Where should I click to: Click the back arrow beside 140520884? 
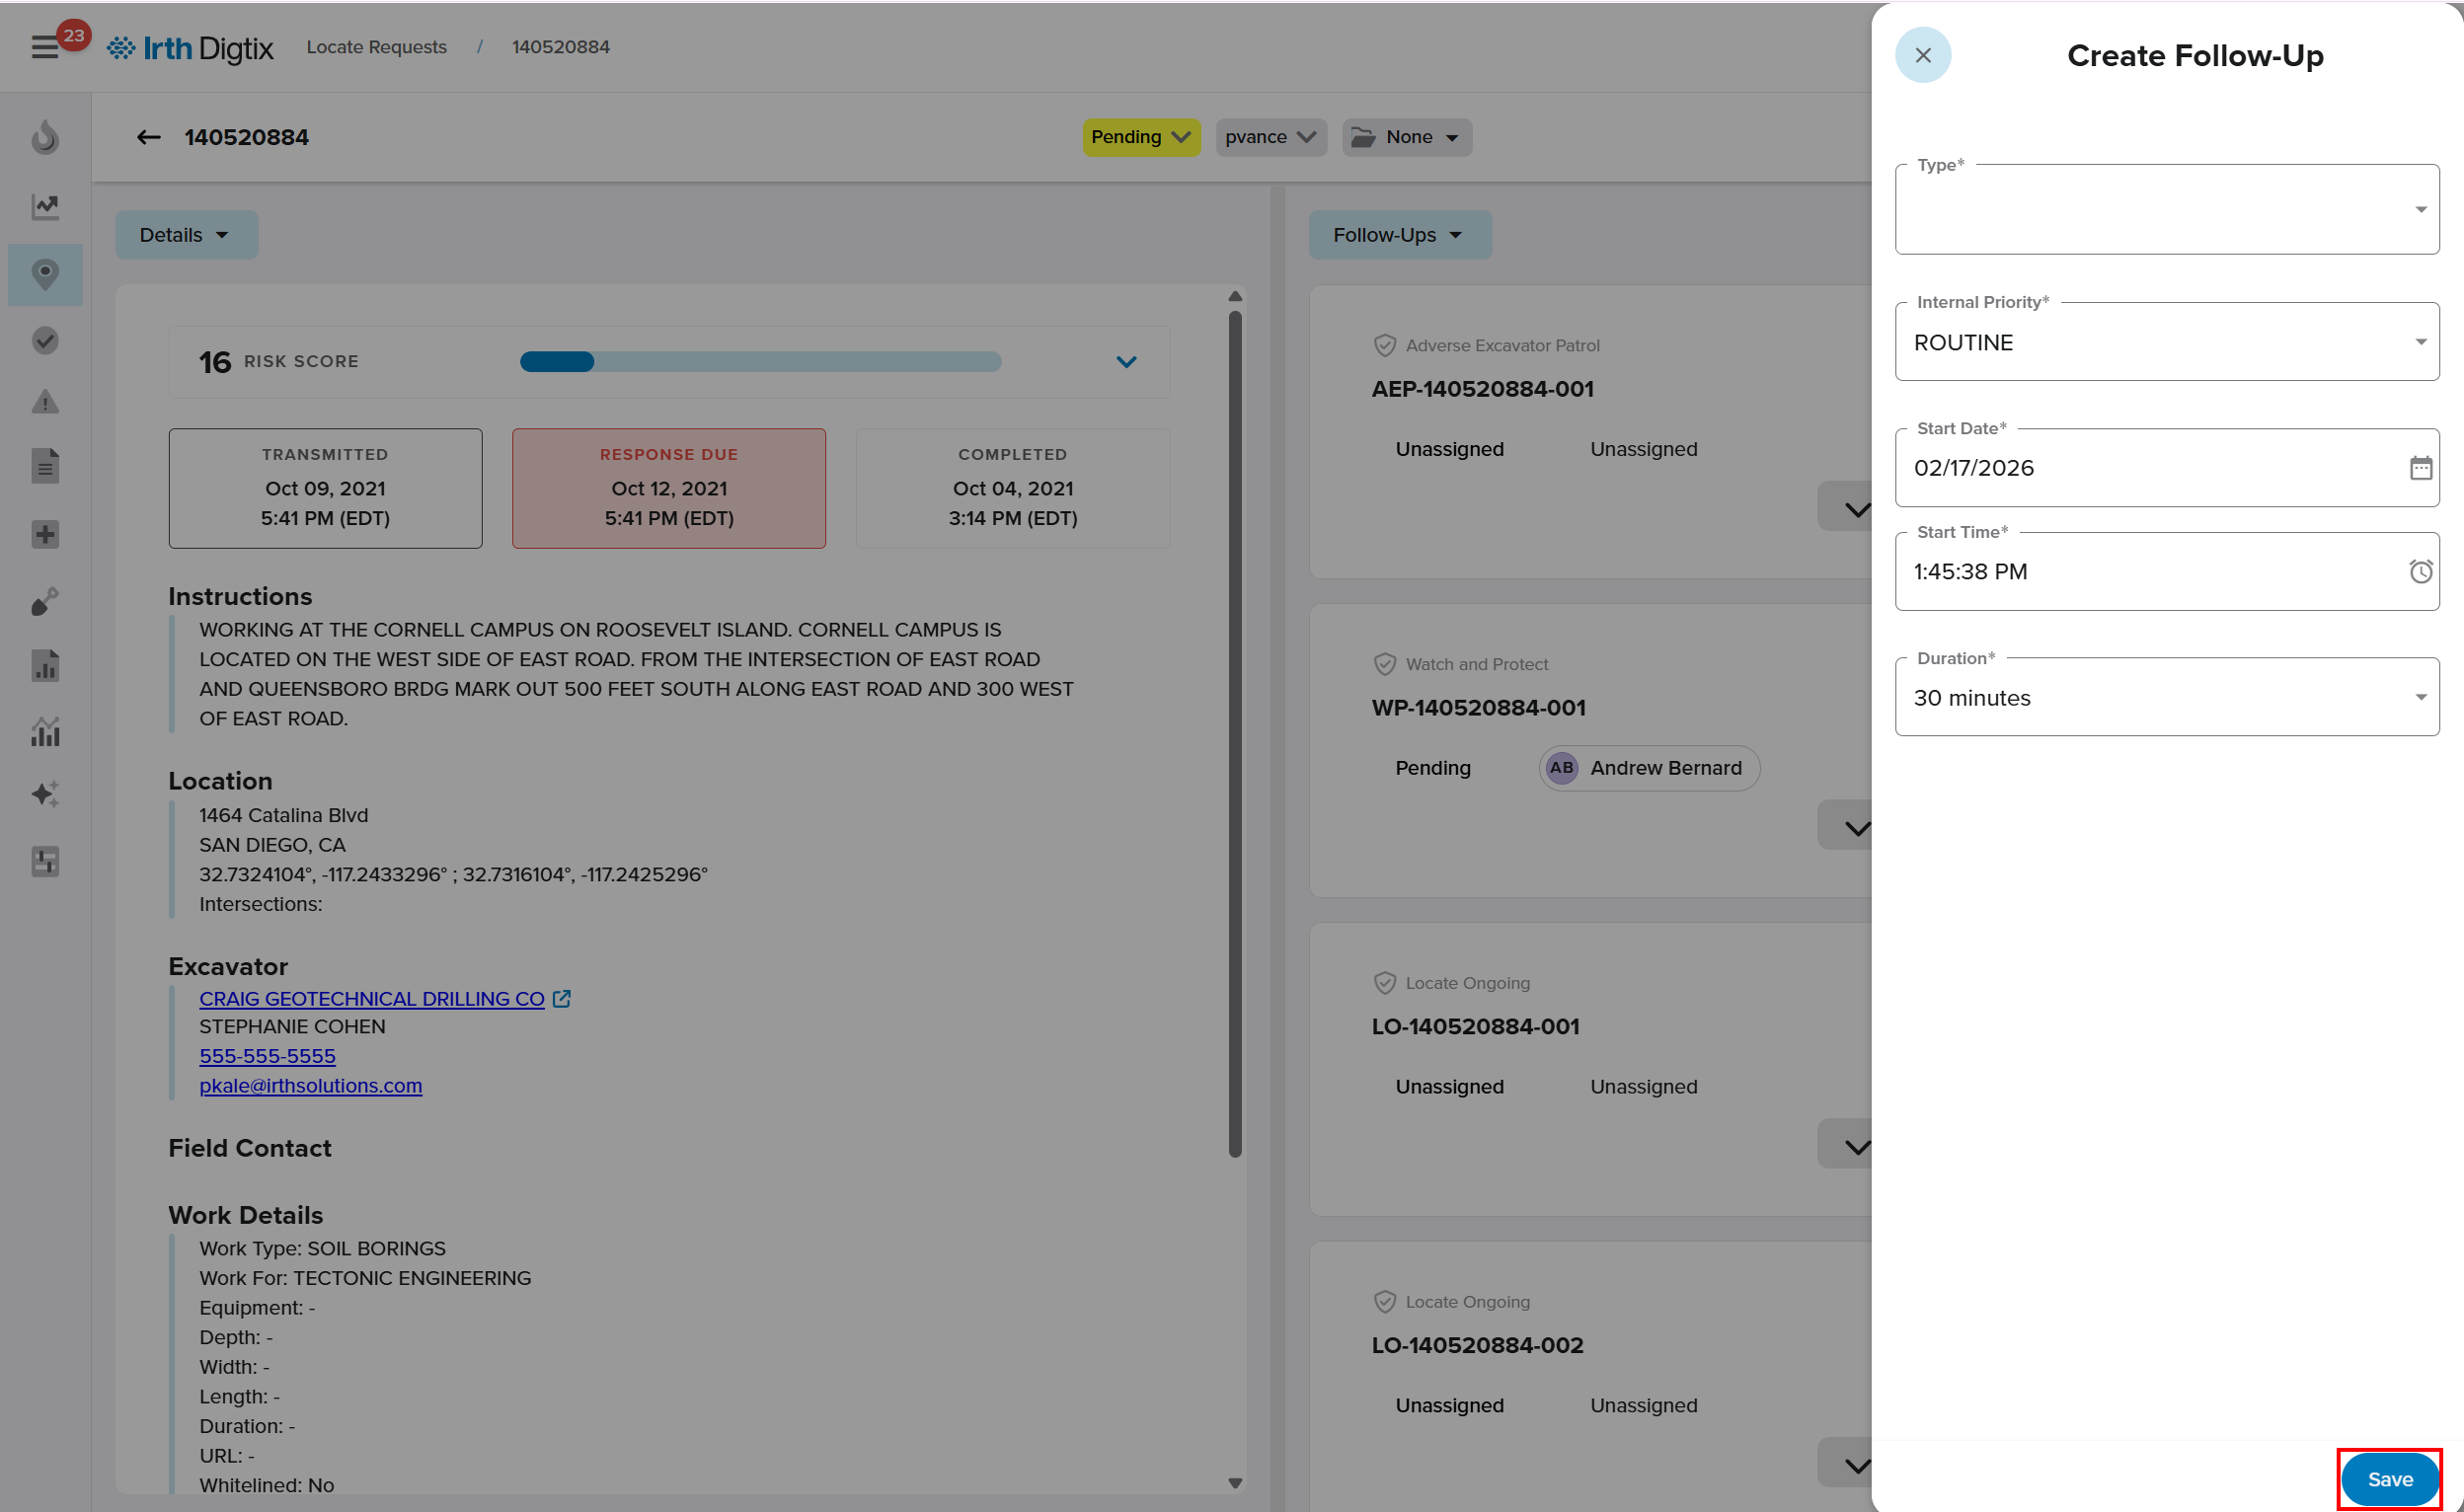pos(149,137)
